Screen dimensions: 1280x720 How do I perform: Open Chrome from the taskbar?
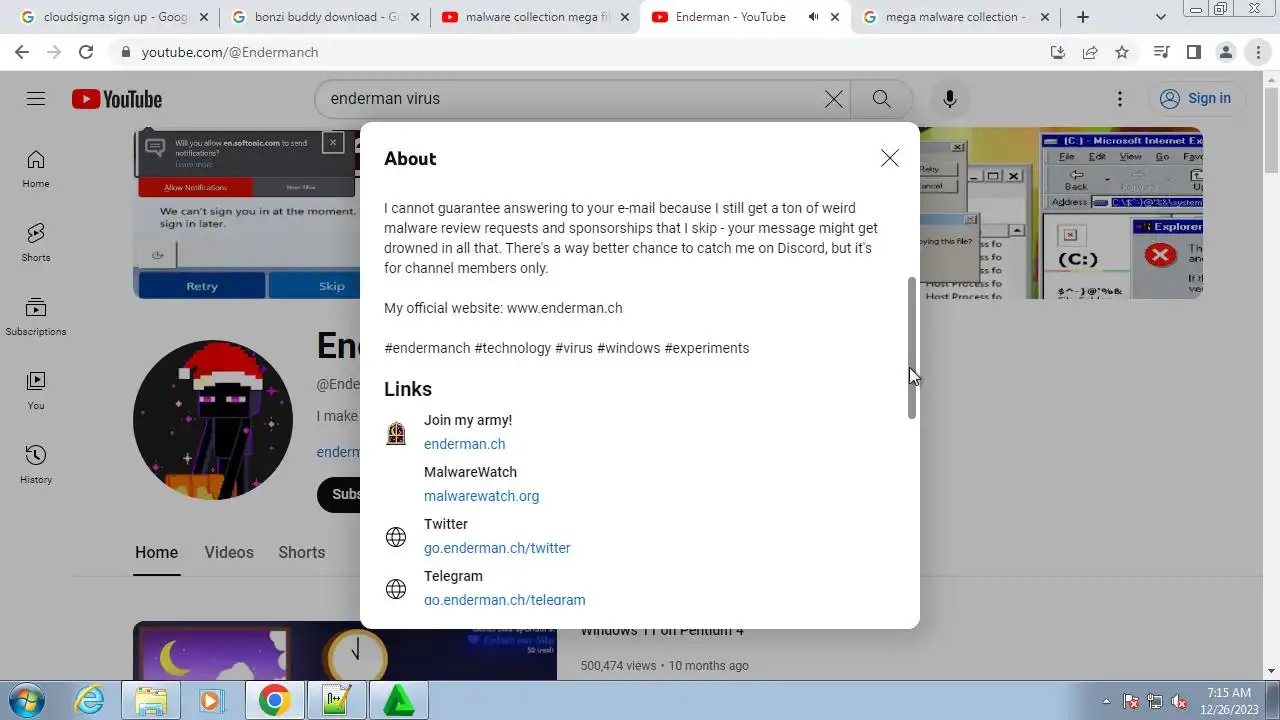[274, 700]
